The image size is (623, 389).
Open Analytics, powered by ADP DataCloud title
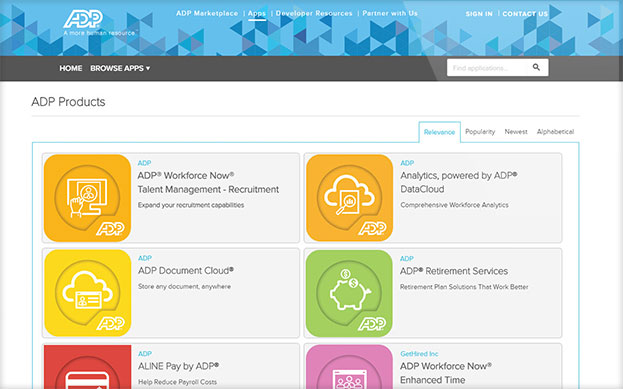pyautogui.click(x=459, y=182)
